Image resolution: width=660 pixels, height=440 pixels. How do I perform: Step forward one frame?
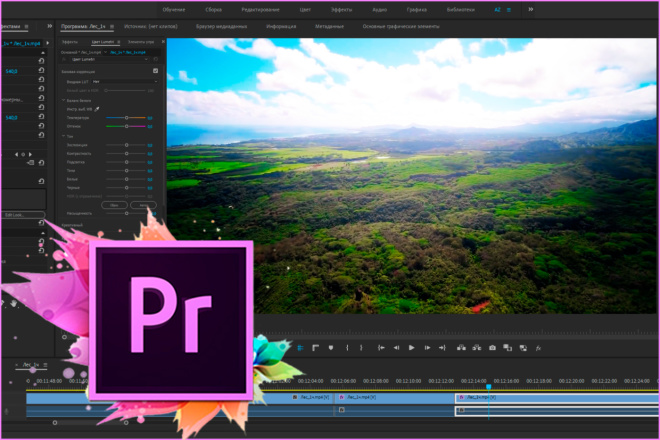[x=427, y=348]
